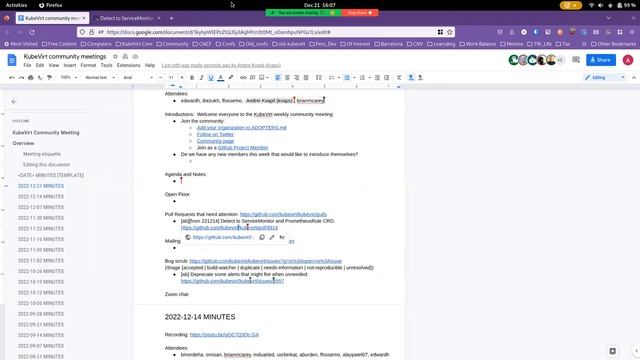640x360 pixels.
Task: Insert image using the toolbar picture icon
Action: point(262,78)
